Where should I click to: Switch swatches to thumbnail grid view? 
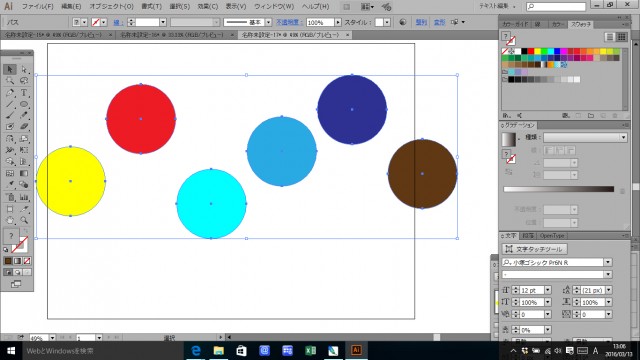pyautogui.click(x=621, y=37)
